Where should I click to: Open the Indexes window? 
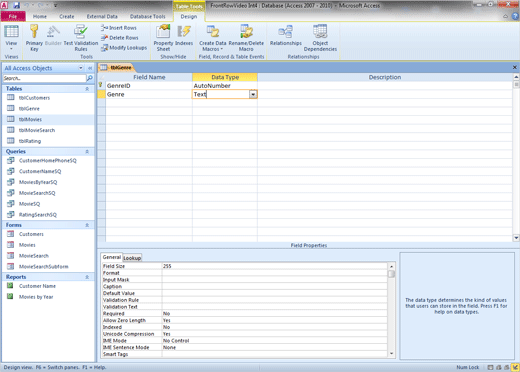[x=184, y=35]
